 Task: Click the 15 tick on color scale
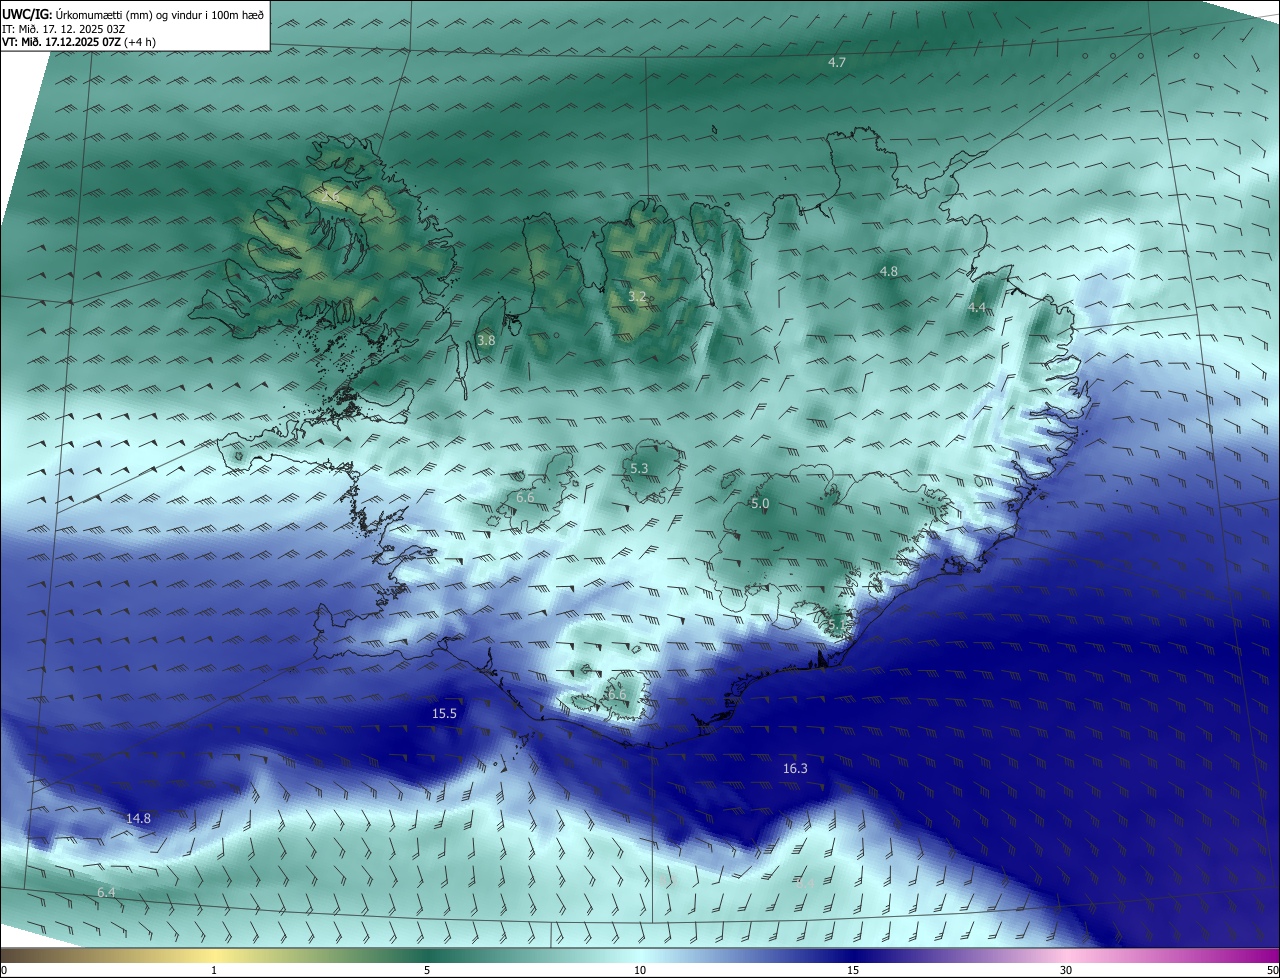(853, 970)
